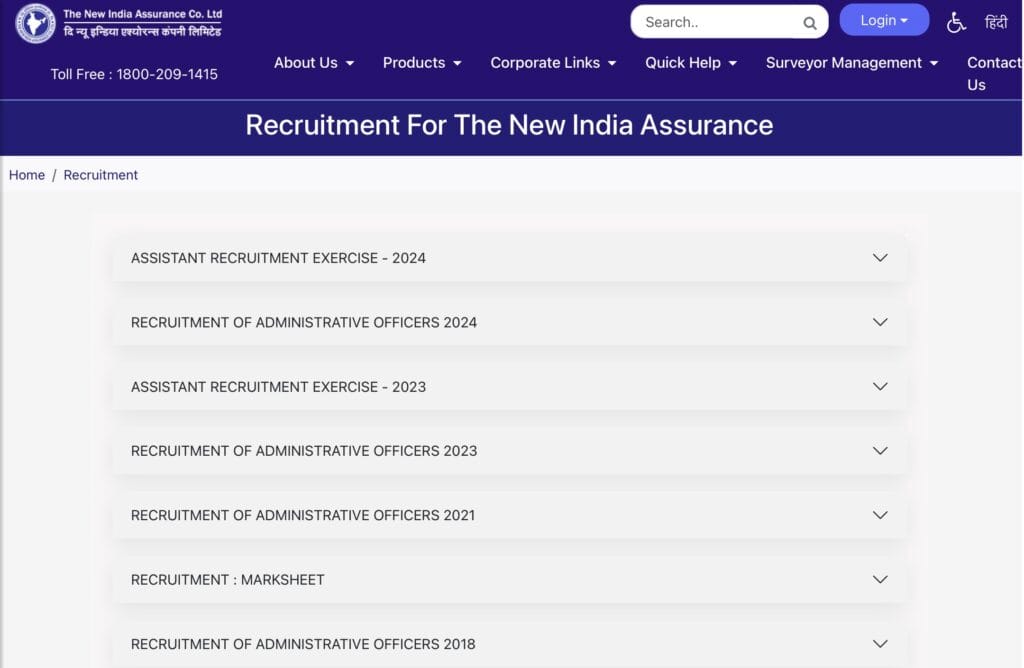This screenshot has height=668, width=1024.
Task: Expand chevron for Administrative Officers 2021
Action: 880,515
